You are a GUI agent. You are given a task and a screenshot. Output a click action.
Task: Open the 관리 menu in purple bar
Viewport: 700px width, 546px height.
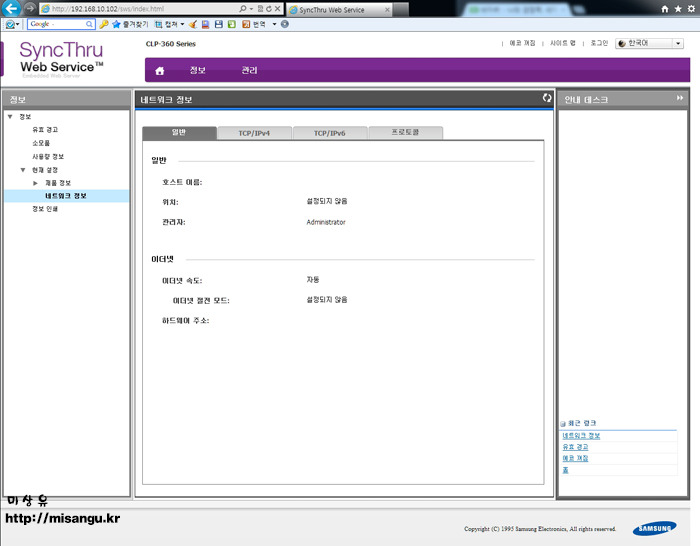(x=249, y=70)
